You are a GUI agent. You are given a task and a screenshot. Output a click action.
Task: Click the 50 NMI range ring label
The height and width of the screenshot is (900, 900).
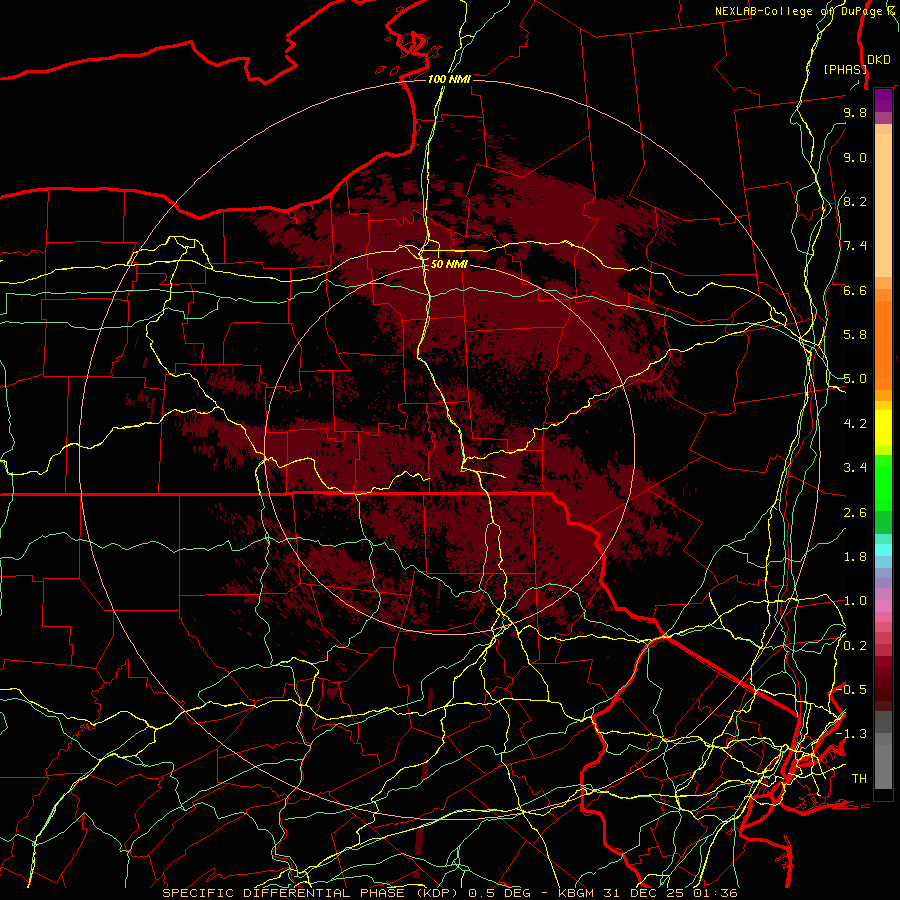coord(449,264)
